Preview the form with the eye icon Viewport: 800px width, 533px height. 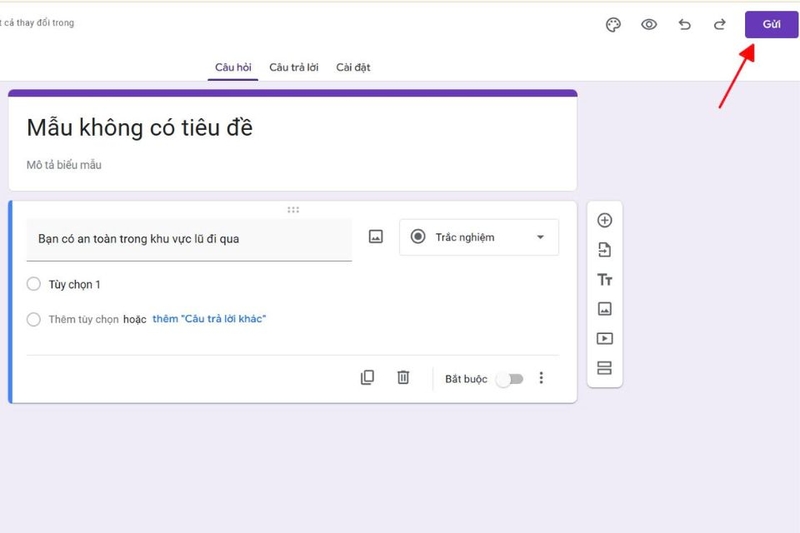[649, 24]
